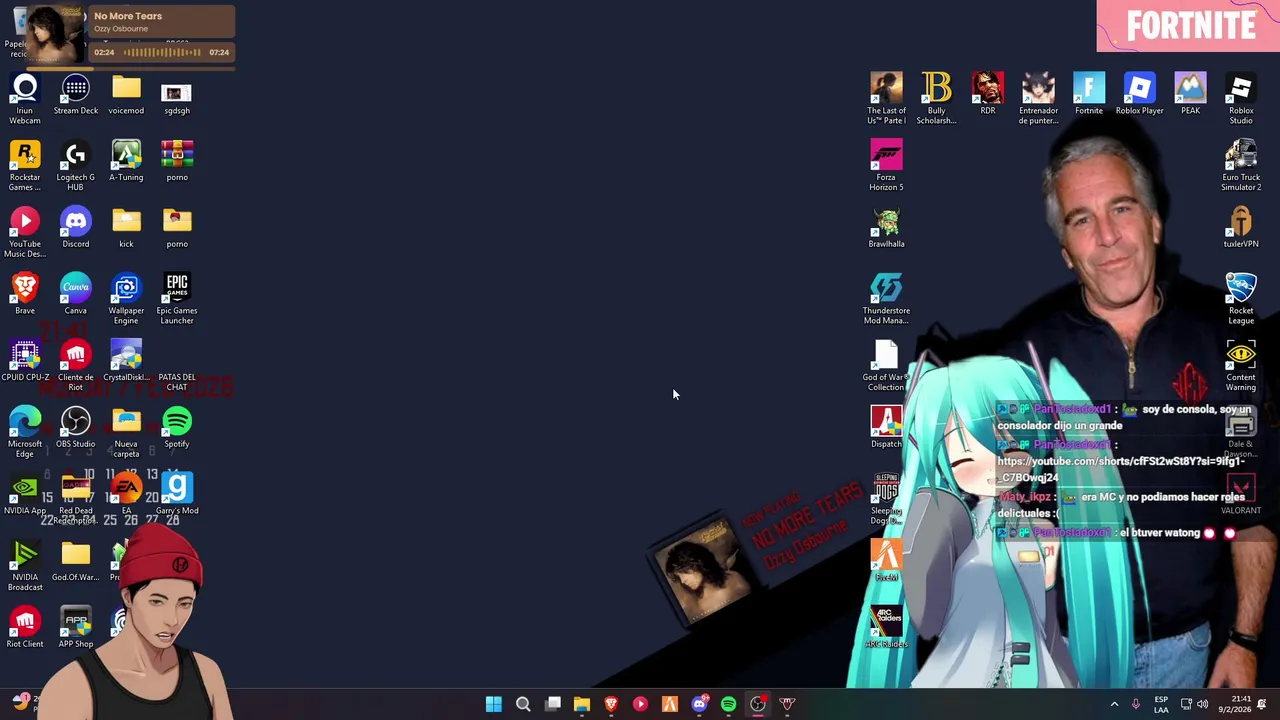Open taskbar Search
Viewport: 1280px width, 720px height.
point(523,704)
